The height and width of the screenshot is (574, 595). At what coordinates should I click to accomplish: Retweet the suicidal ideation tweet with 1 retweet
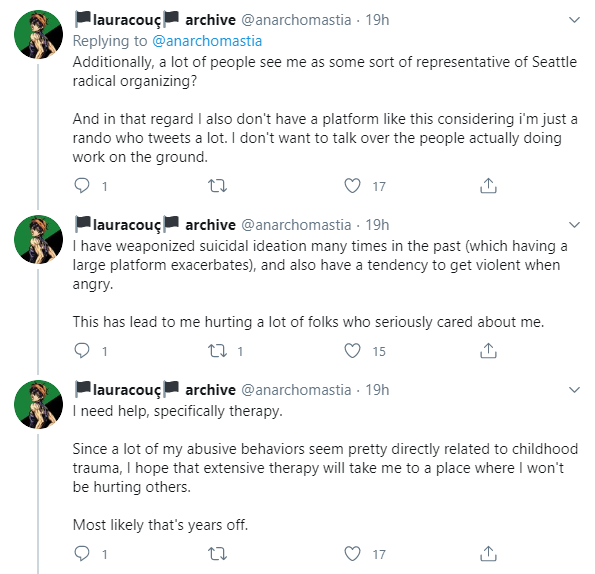pos(217,351)
